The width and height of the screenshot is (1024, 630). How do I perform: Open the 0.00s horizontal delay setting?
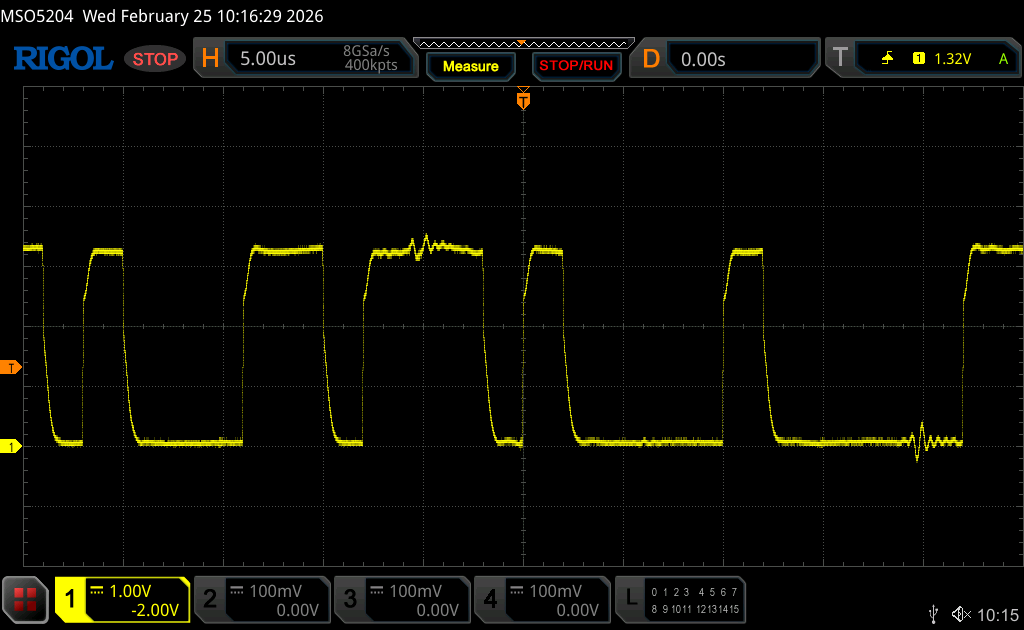(703, 59)
